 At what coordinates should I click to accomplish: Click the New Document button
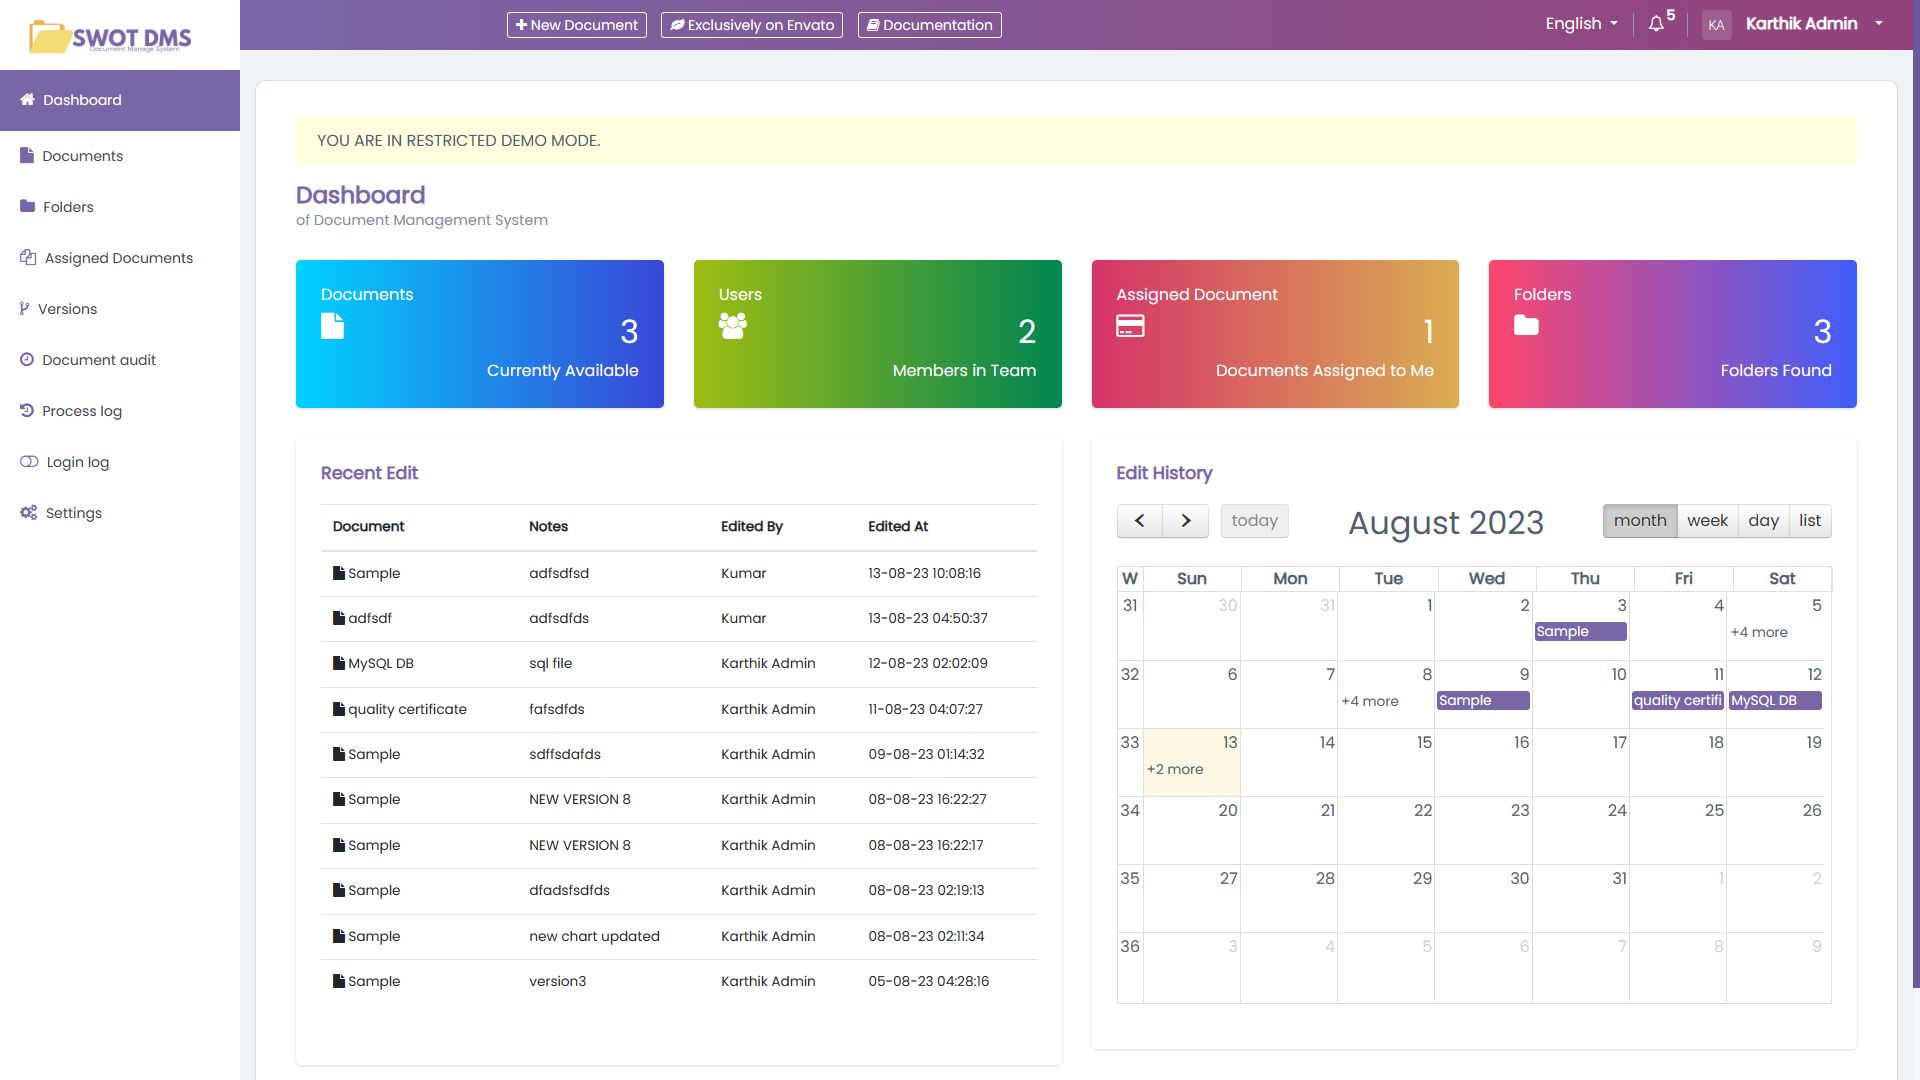tap(576, 25)
